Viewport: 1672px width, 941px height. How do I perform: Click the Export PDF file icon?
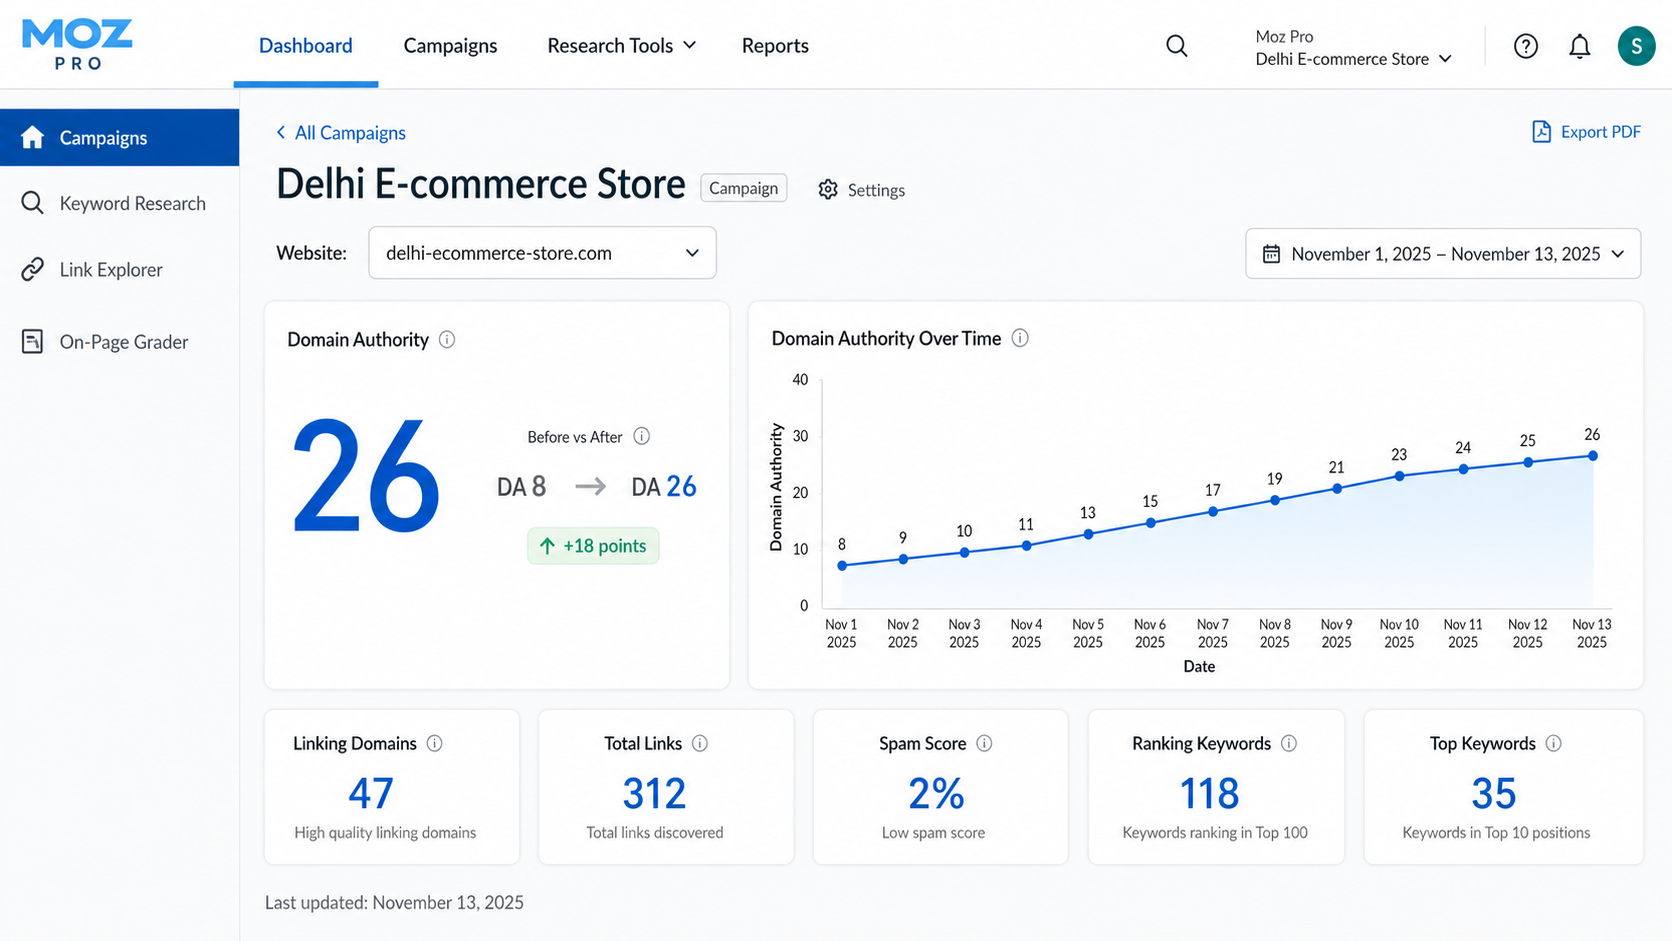[x=1541, y=132]
